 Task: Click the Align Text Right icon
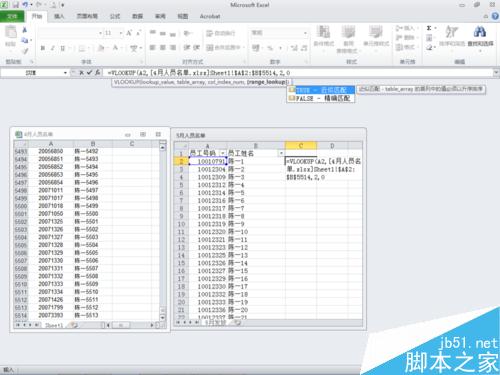point(173,48)
